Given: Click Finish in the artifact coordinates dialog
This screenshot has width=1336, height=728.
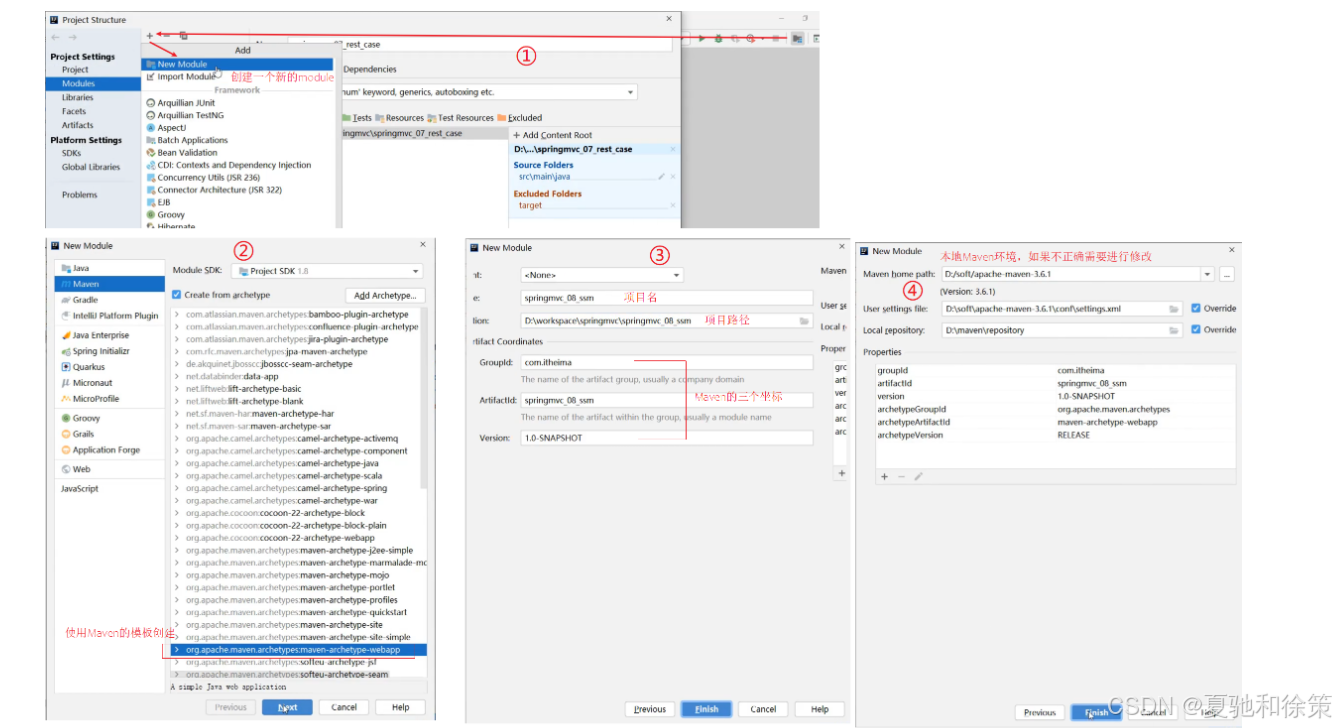Looking at the screenshot, I should [x=707, y=709].
